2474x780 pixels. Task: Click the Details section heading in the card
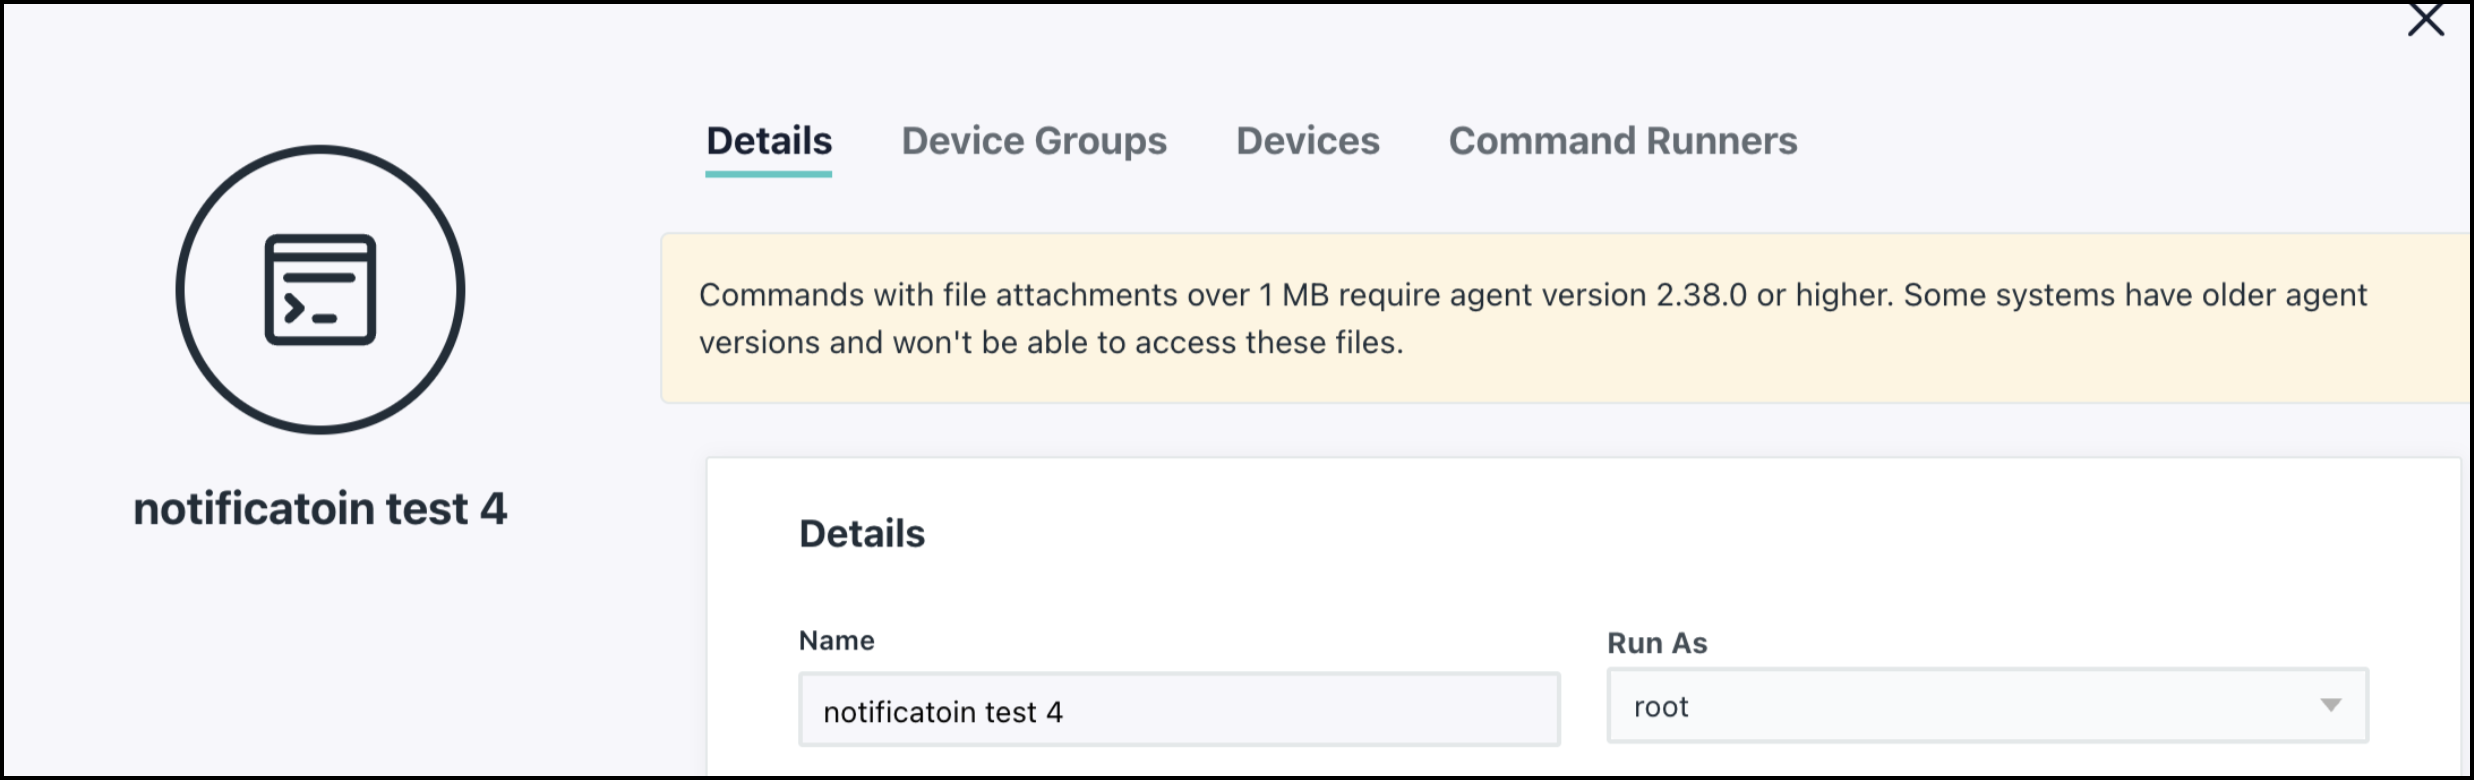(861, 534)
